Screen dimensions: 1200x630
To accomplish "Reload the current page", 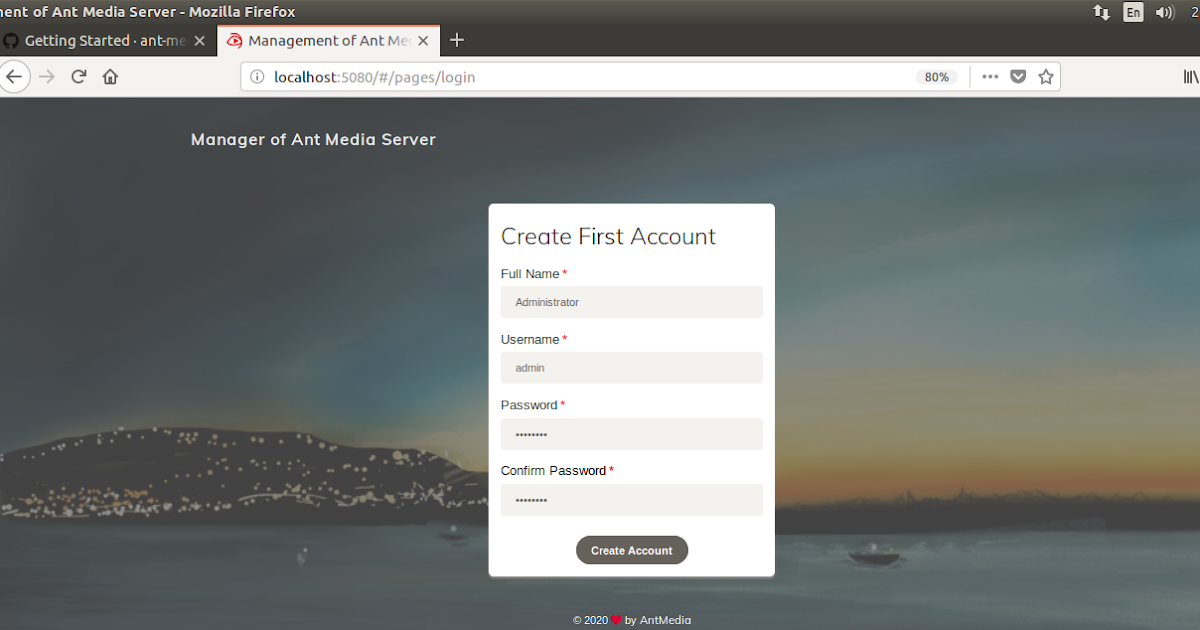I will pyautogui.click(x=79, y=77).
